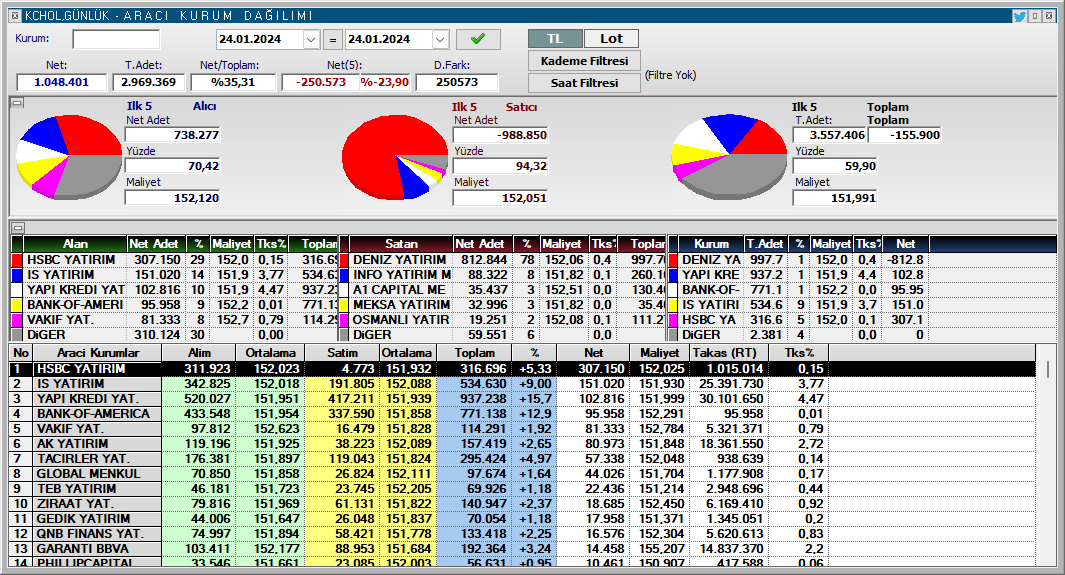The width and height of the screenshot is (1065, 575).
Task: Sort by the Kurum column header
Action: [x=711, y=244]
